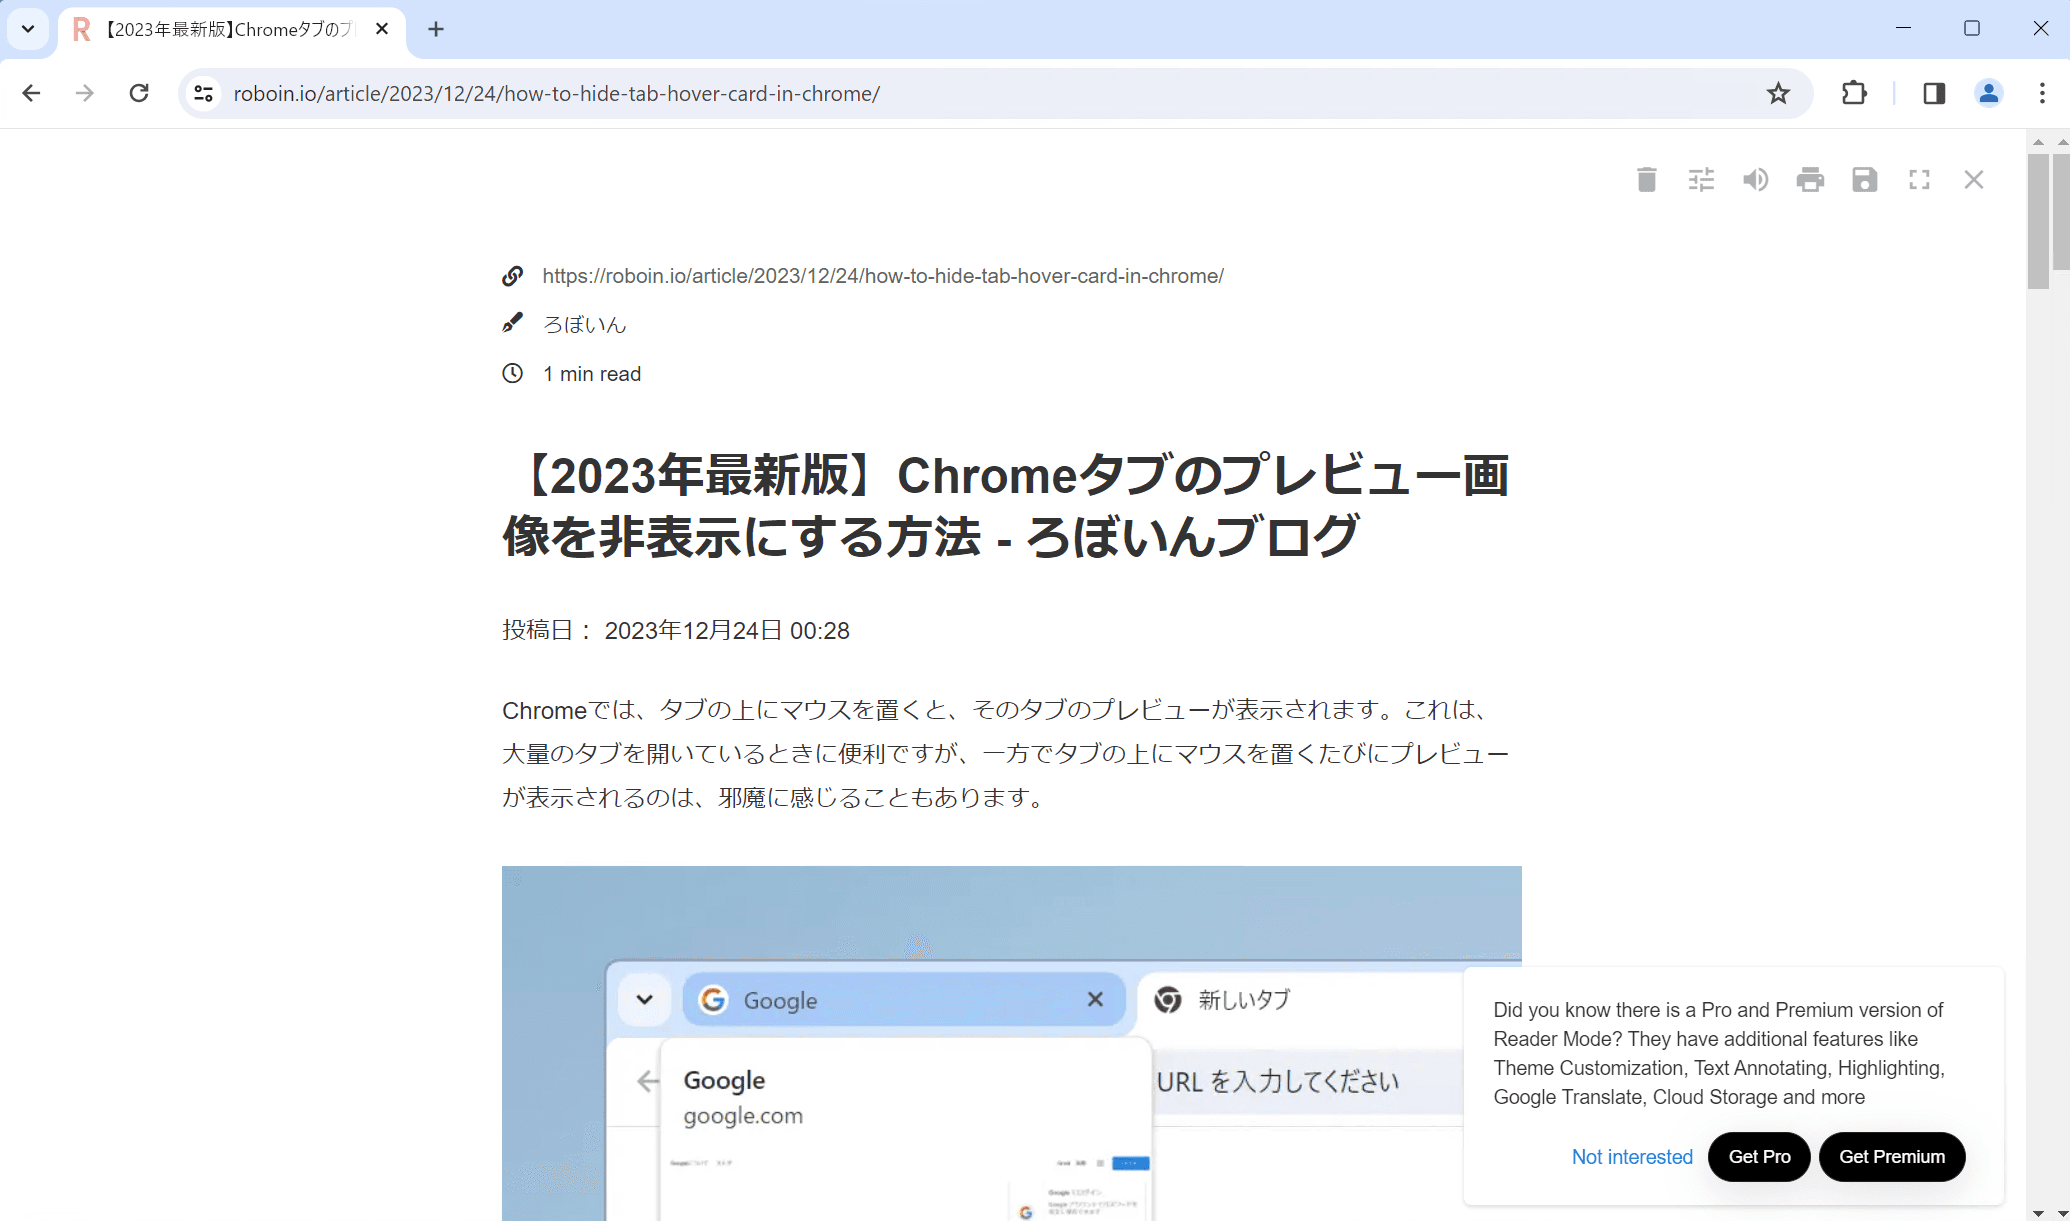The image size is (2070, 1221).
Task: Click the tab preview screenshot image
Action: (x=1011, y=1043)
